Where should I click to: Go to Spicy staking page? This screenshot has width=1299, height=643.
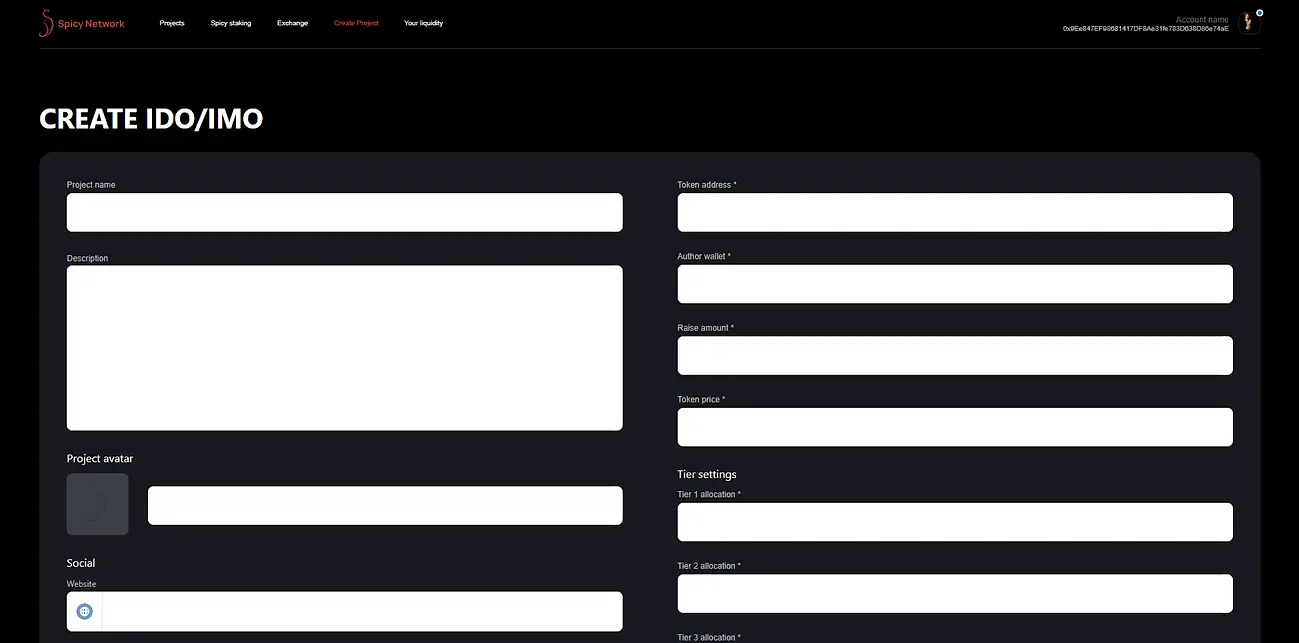pos(231,23)
